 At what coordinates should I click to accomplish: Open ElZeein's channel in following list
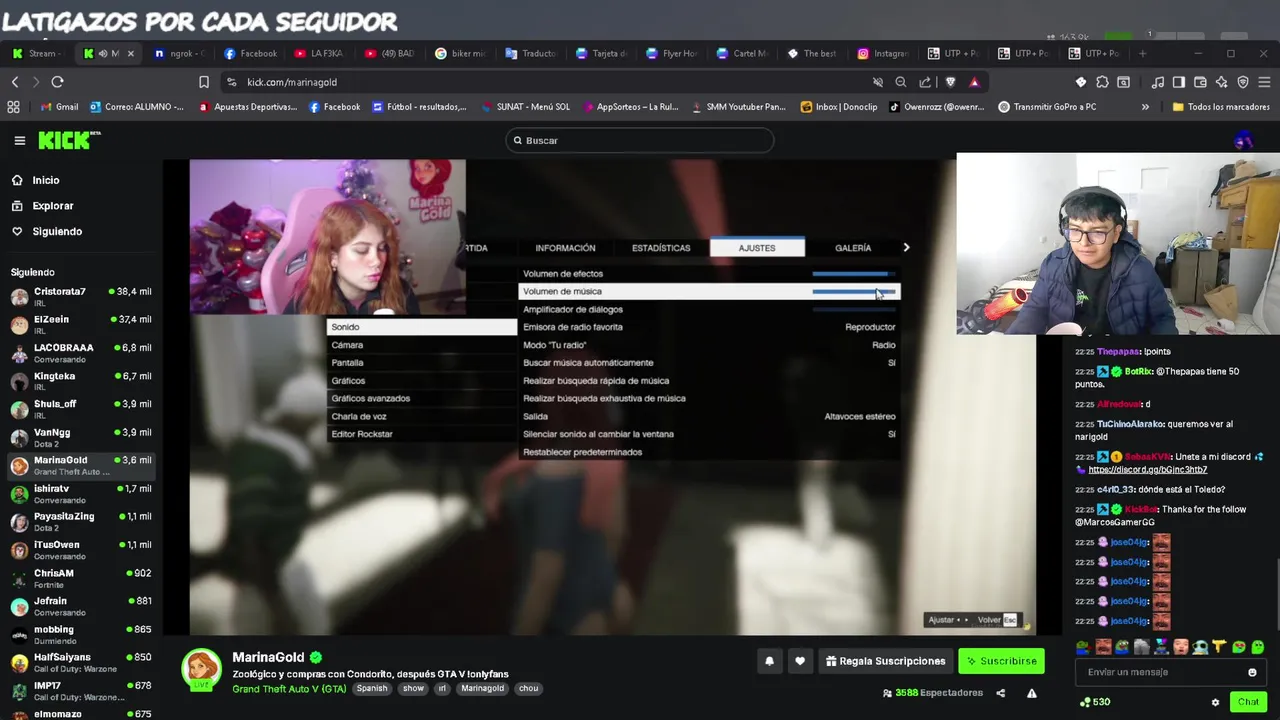coord(80,324)
